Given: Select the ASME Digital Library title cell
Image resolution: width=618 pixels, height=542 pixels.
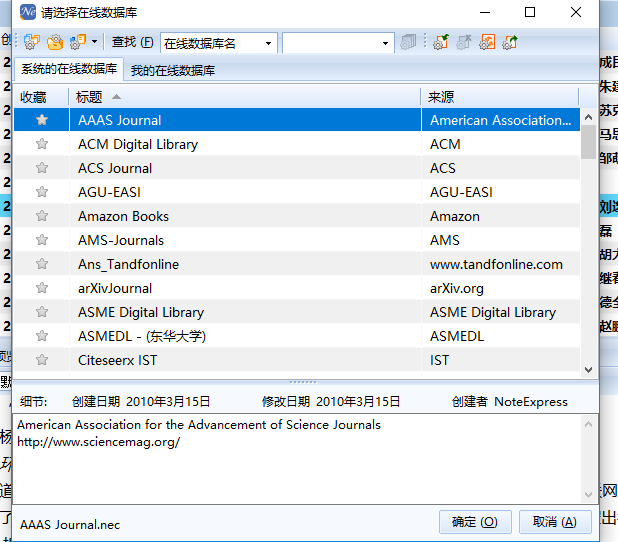Looking at the screenshot, I should [x=245, y=312].
